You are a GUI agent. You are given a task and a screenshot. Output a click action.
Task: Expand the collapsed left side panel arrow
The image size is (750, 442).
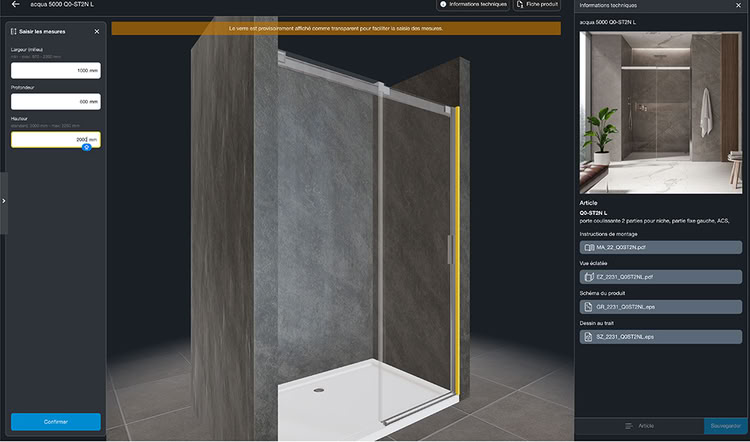pyautogui.click(x=4, y=201)
